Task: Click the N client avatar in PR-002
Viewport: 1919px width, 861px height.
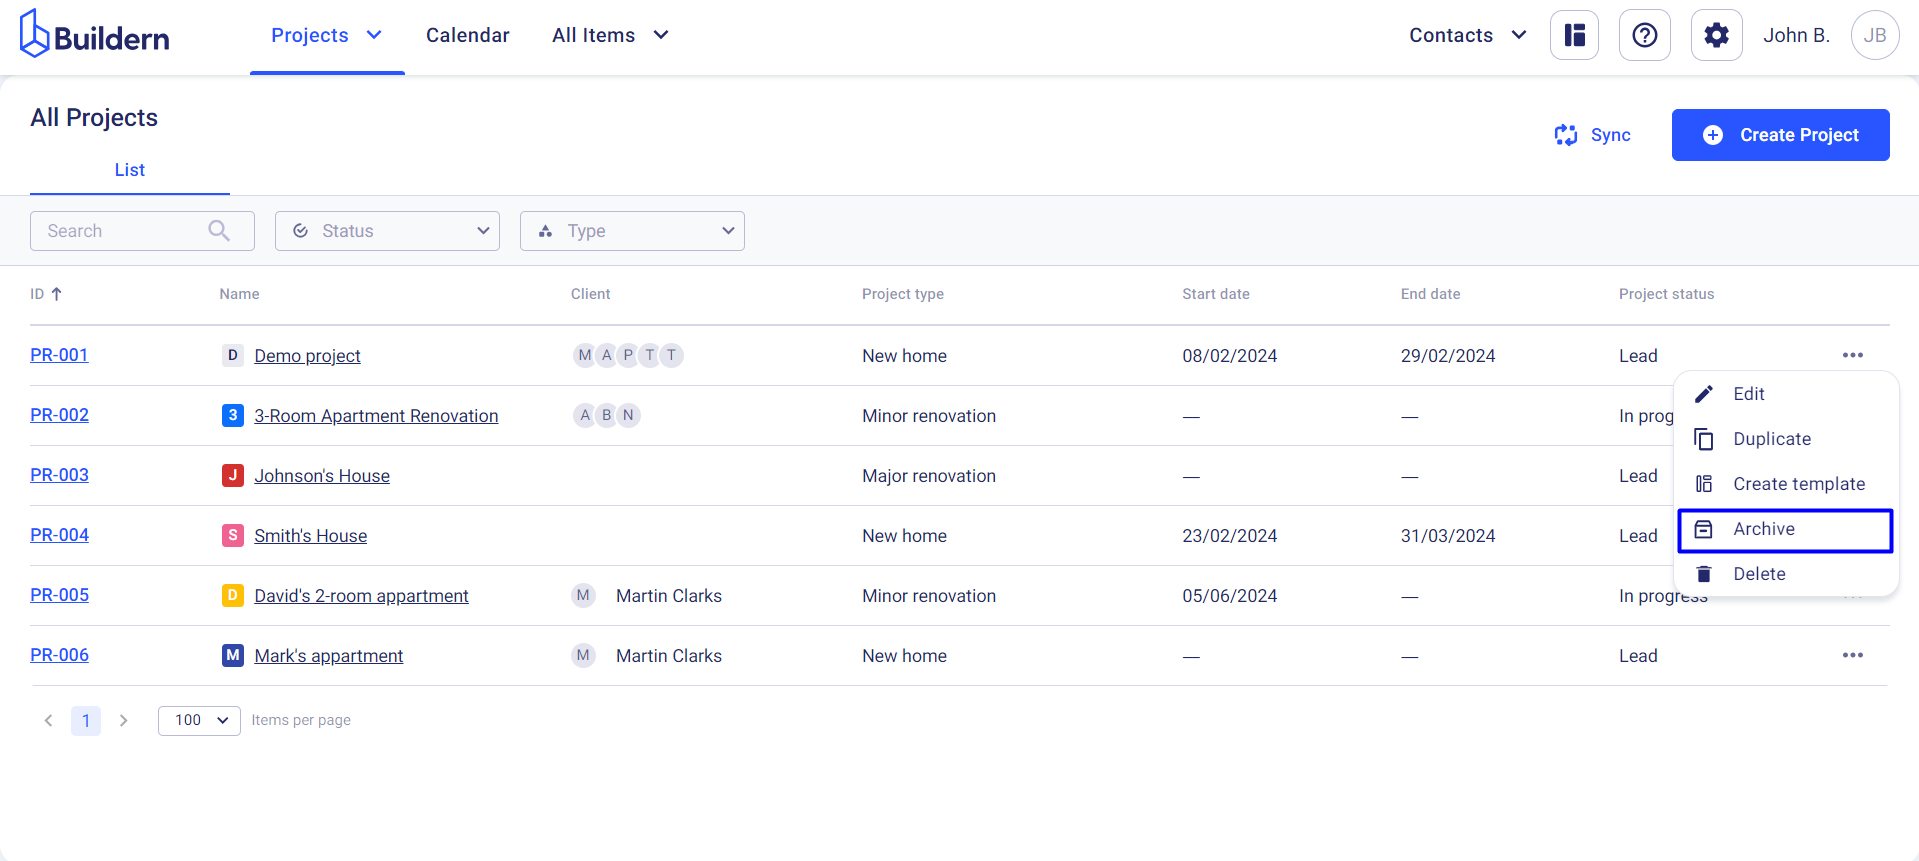Action: 628,415
